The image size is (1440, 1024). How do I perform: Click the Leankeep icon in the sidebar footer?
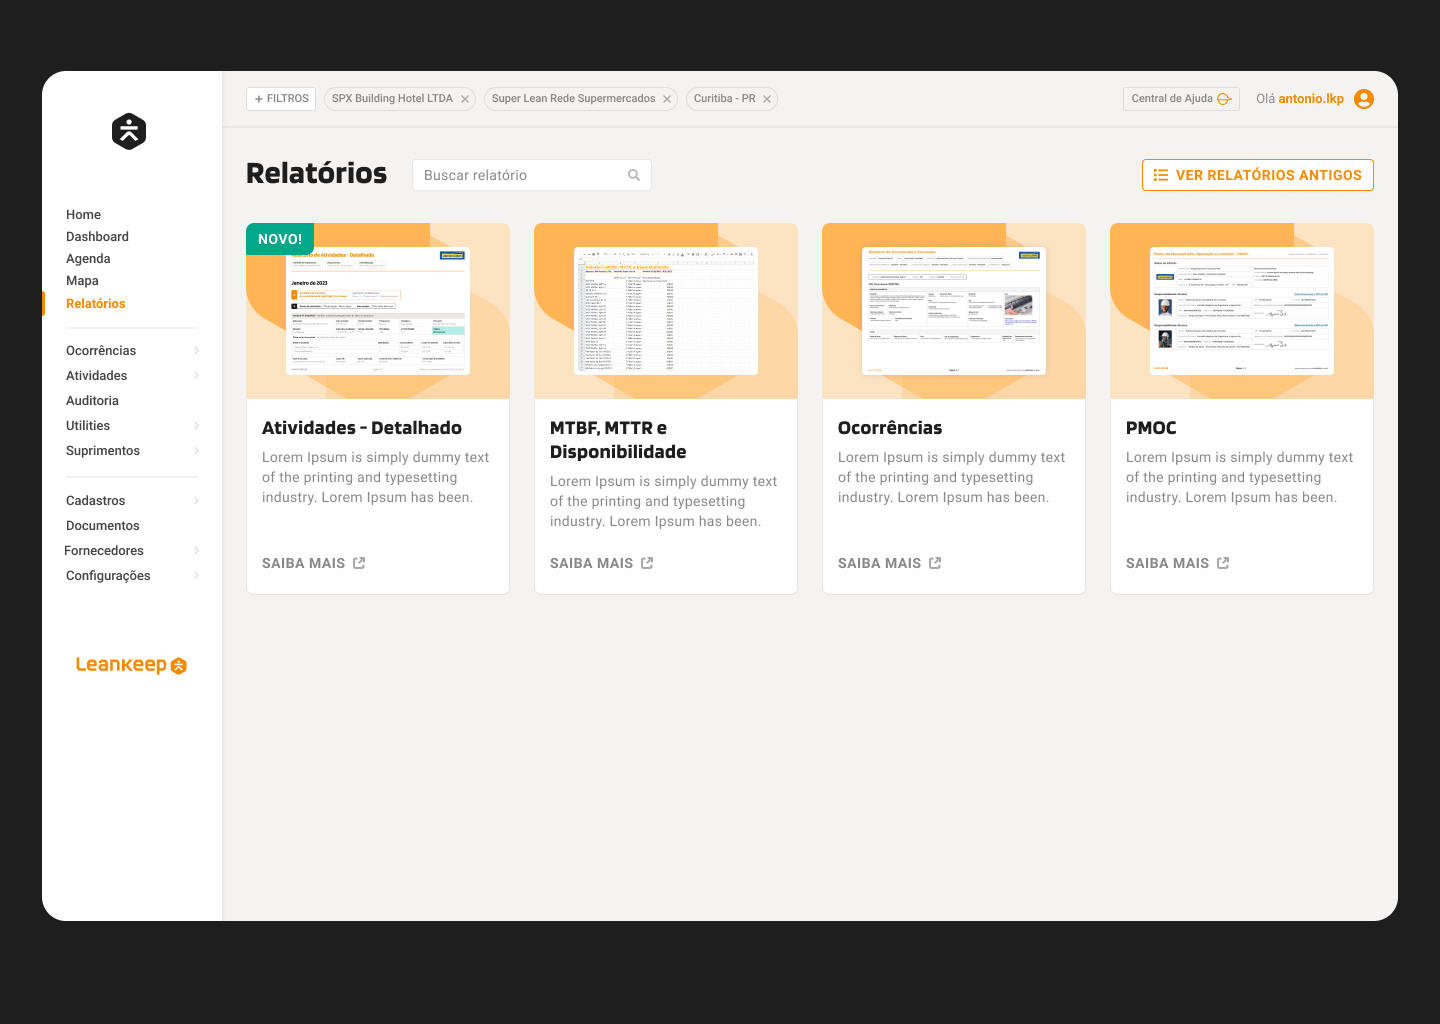pyautogui.click(x=178, y=664)
